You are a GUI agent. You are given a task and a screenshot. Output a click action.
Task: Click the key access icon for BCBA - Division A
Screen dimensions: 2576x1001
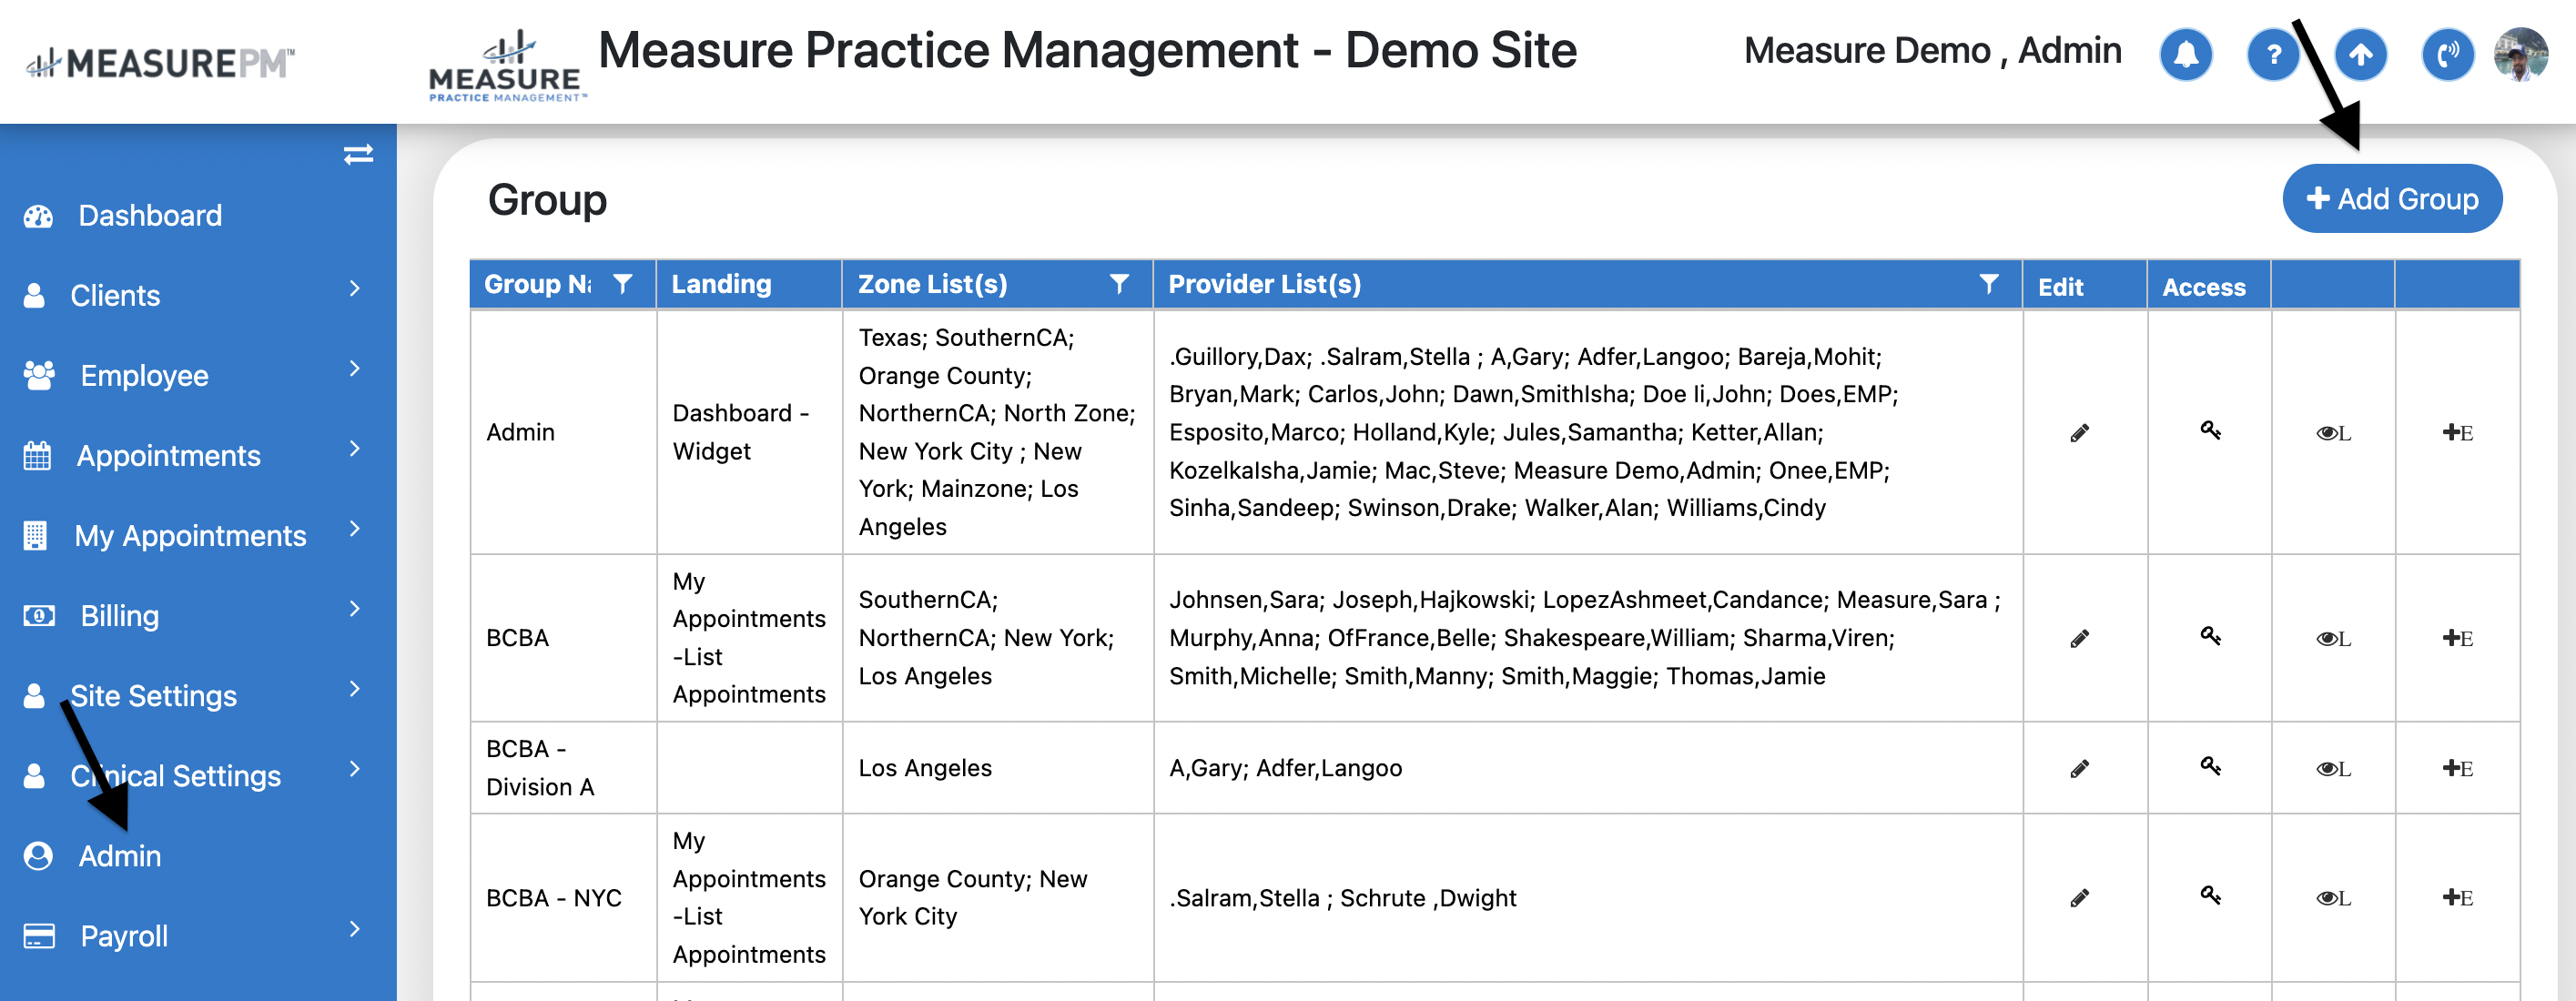point(2209,766)
